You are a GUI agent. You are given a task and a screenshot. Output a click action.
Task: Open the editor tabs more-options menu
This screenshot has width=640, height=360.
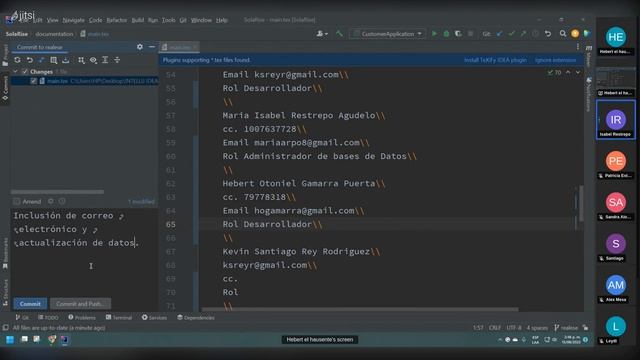coord(578,47)
